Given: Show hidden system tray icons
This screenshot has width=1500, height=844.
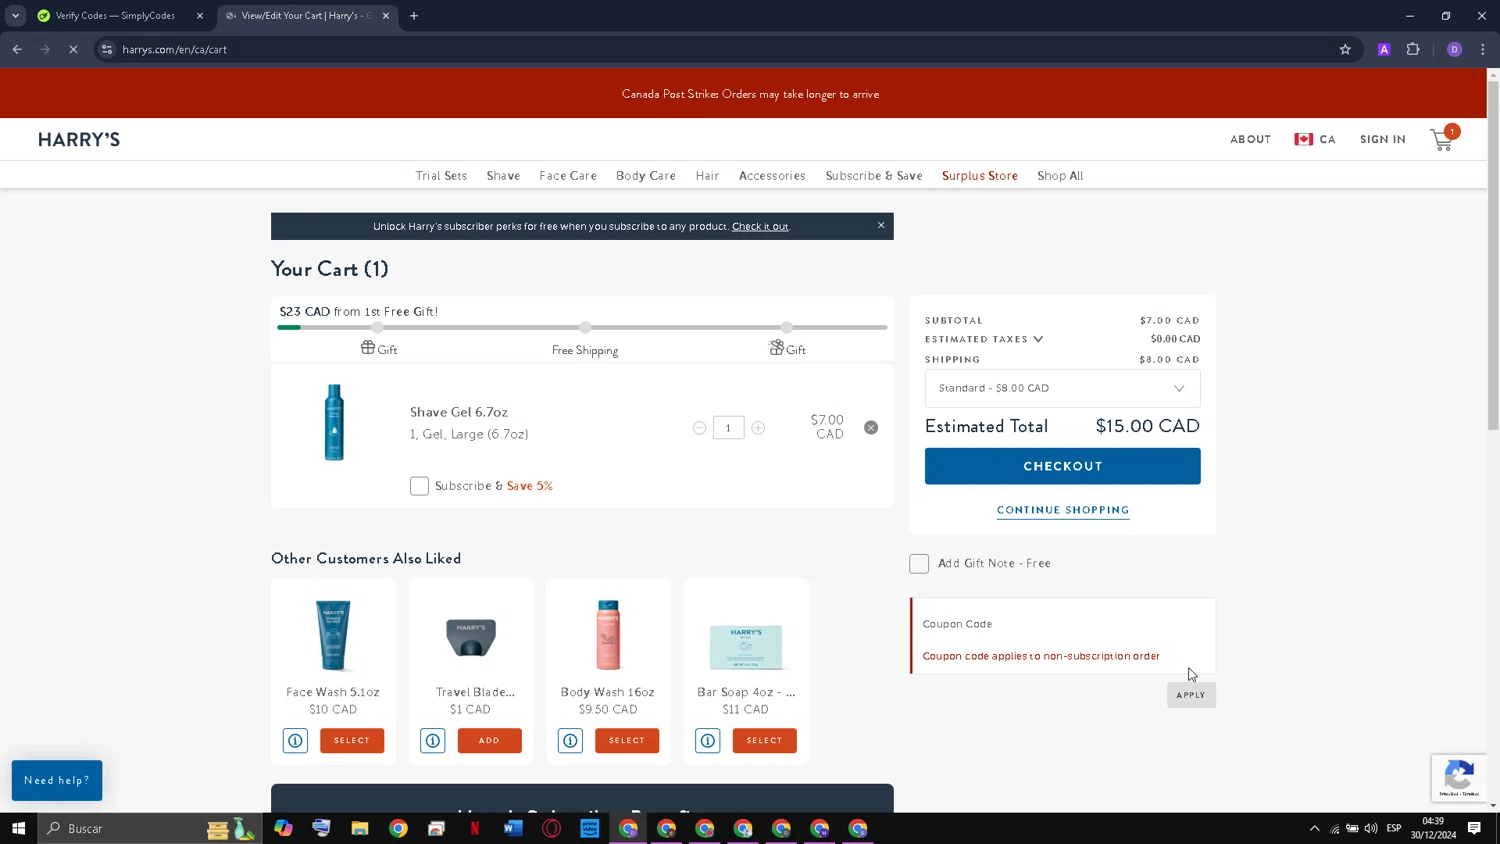Looking at the screenshot, I should point(1315,828).
